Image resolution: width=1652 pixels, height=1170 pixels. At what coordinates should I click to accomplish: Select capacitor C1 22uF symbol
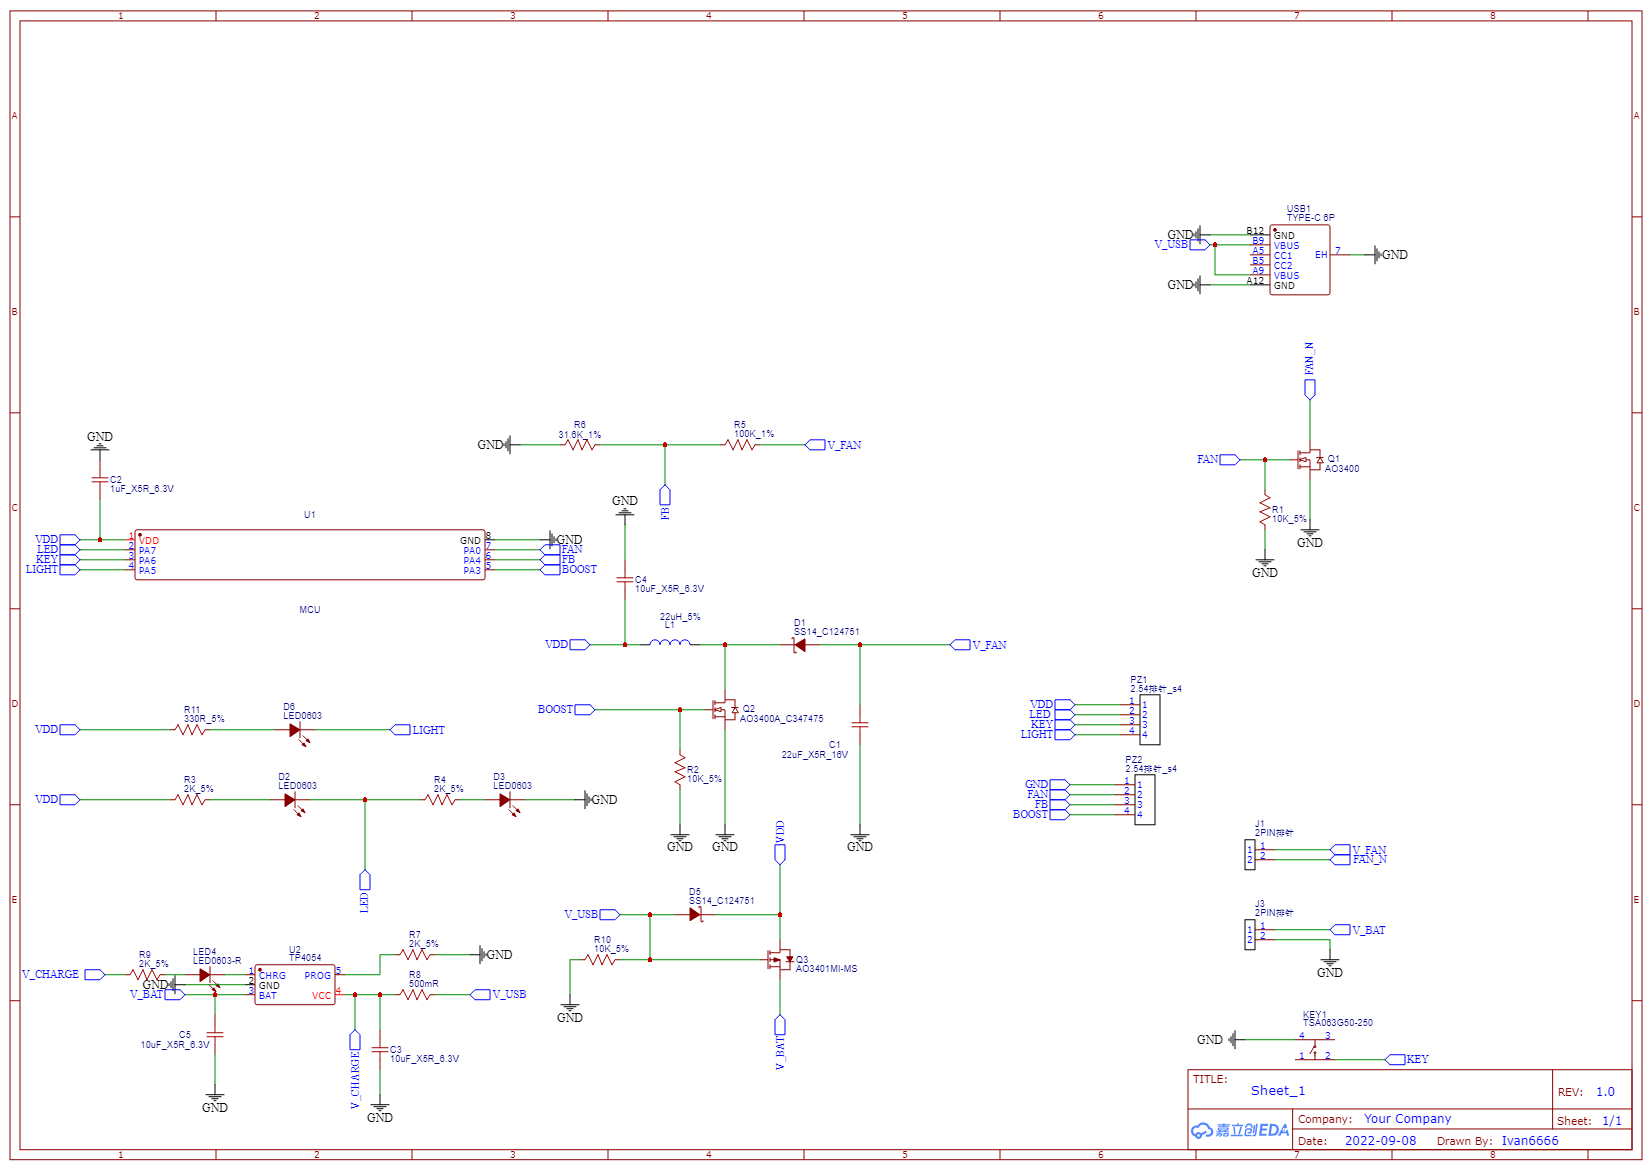(x=859, y=723)
